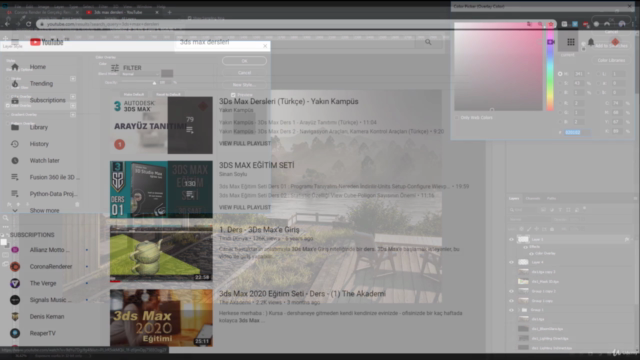Hide Group 1 copy 2 layer
This screenshot has height=360, width=640.
[511, 291]
